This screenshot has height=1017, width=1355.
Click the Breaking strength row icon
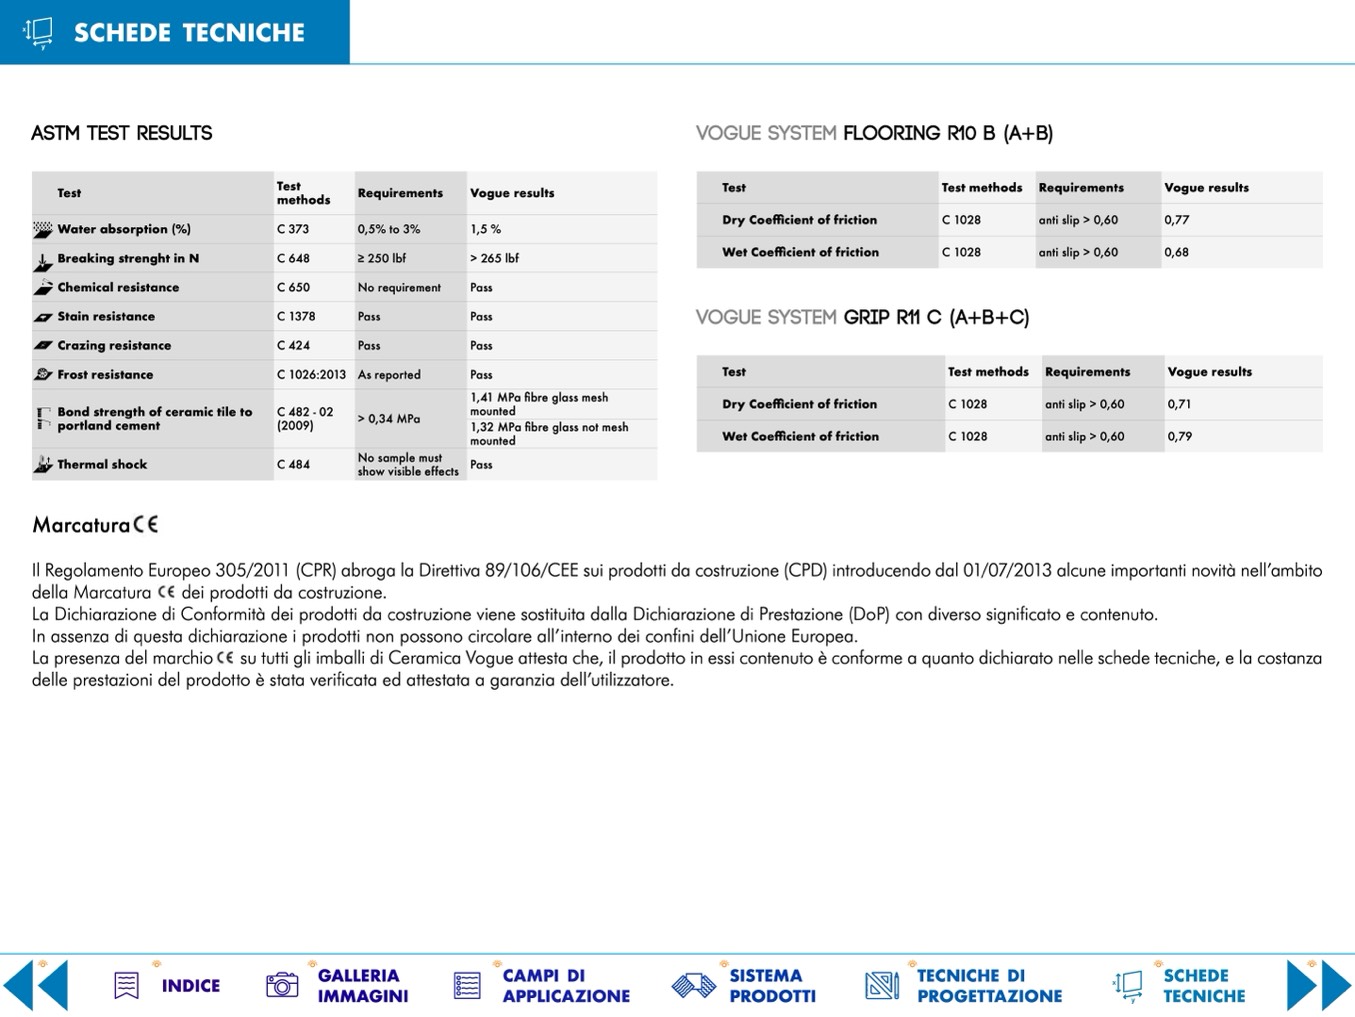(x=43, y=259)
